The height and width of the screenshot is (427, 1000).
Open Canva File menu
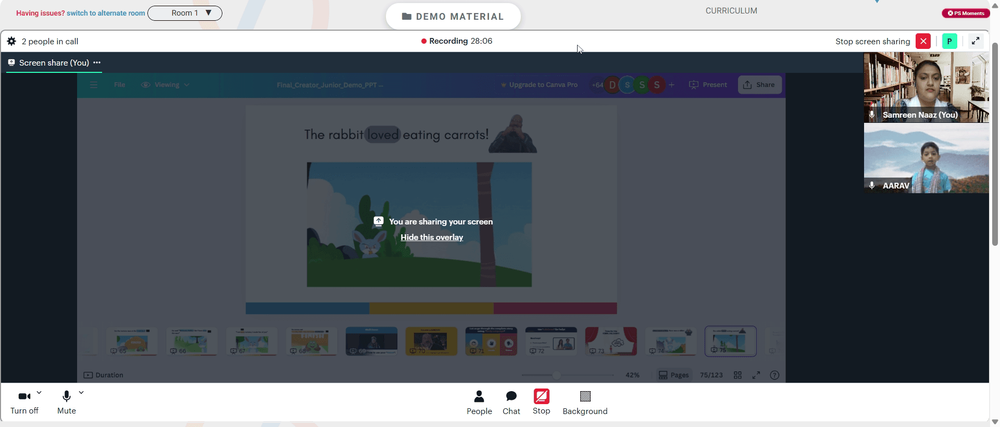point(119,85)
